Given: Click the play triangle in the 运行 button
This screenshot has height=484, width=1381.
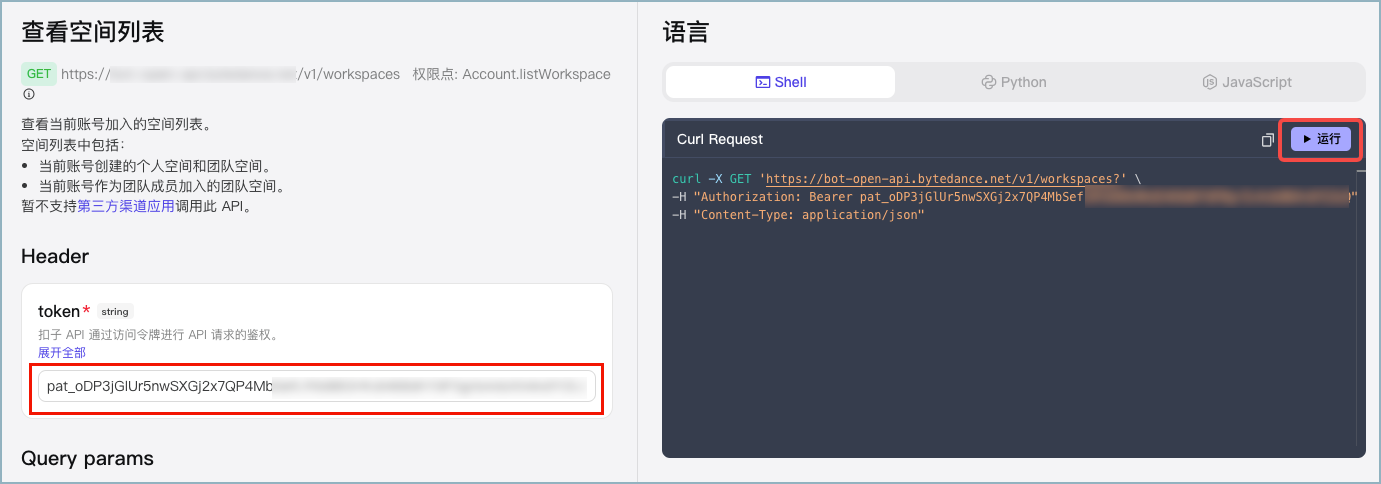Looking at the screenshot, I should coord(1307,139).
